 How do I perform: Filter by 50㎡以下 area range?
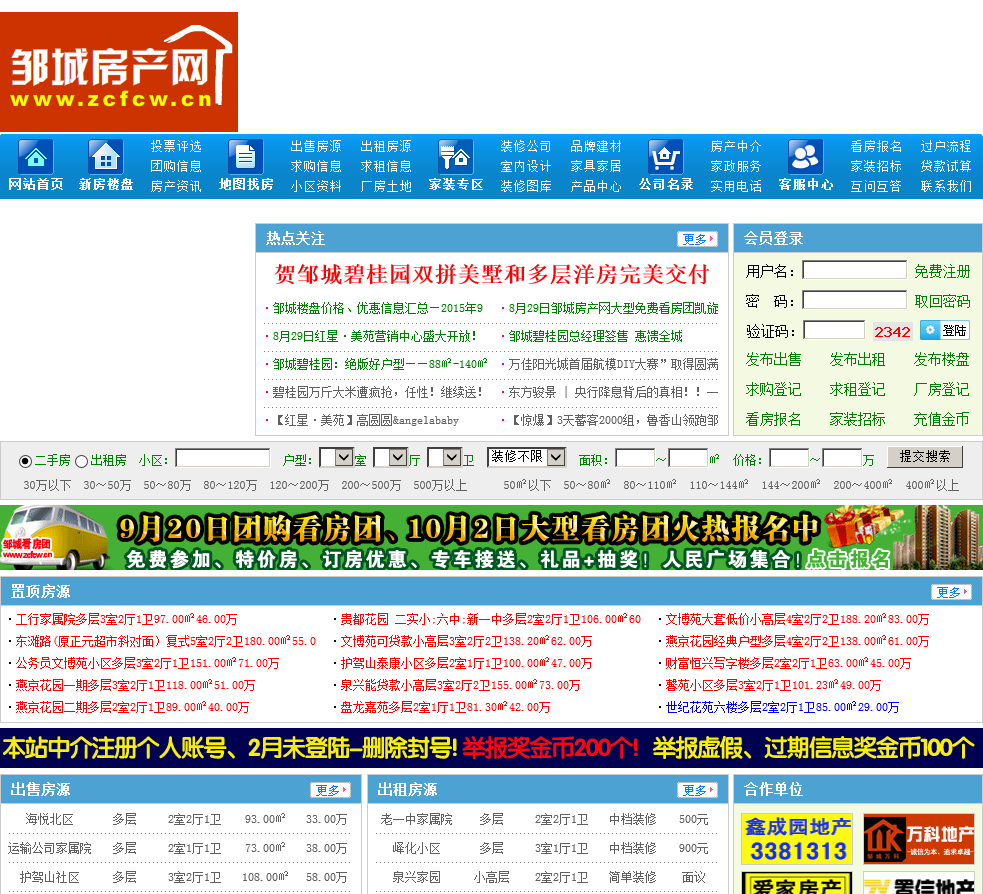527,486
